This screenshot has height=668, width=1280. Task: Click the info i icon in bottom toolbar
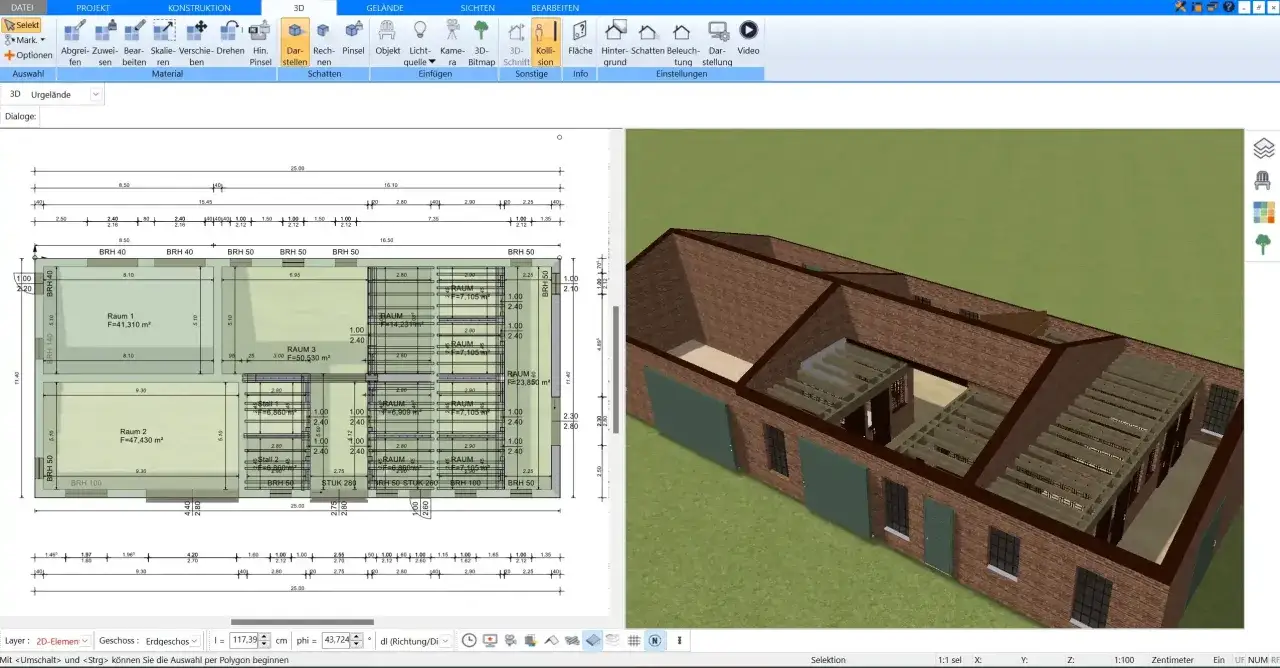[680, 640]
